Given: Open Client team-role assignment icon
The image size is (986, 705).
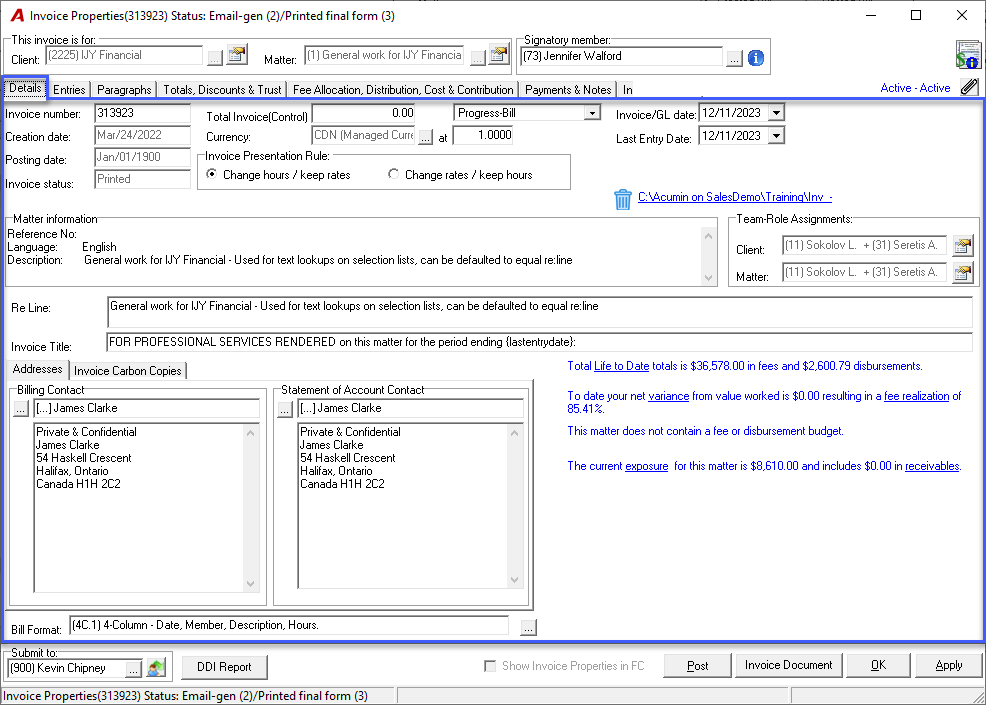Looking at the screenshot, I should (963, 245).
